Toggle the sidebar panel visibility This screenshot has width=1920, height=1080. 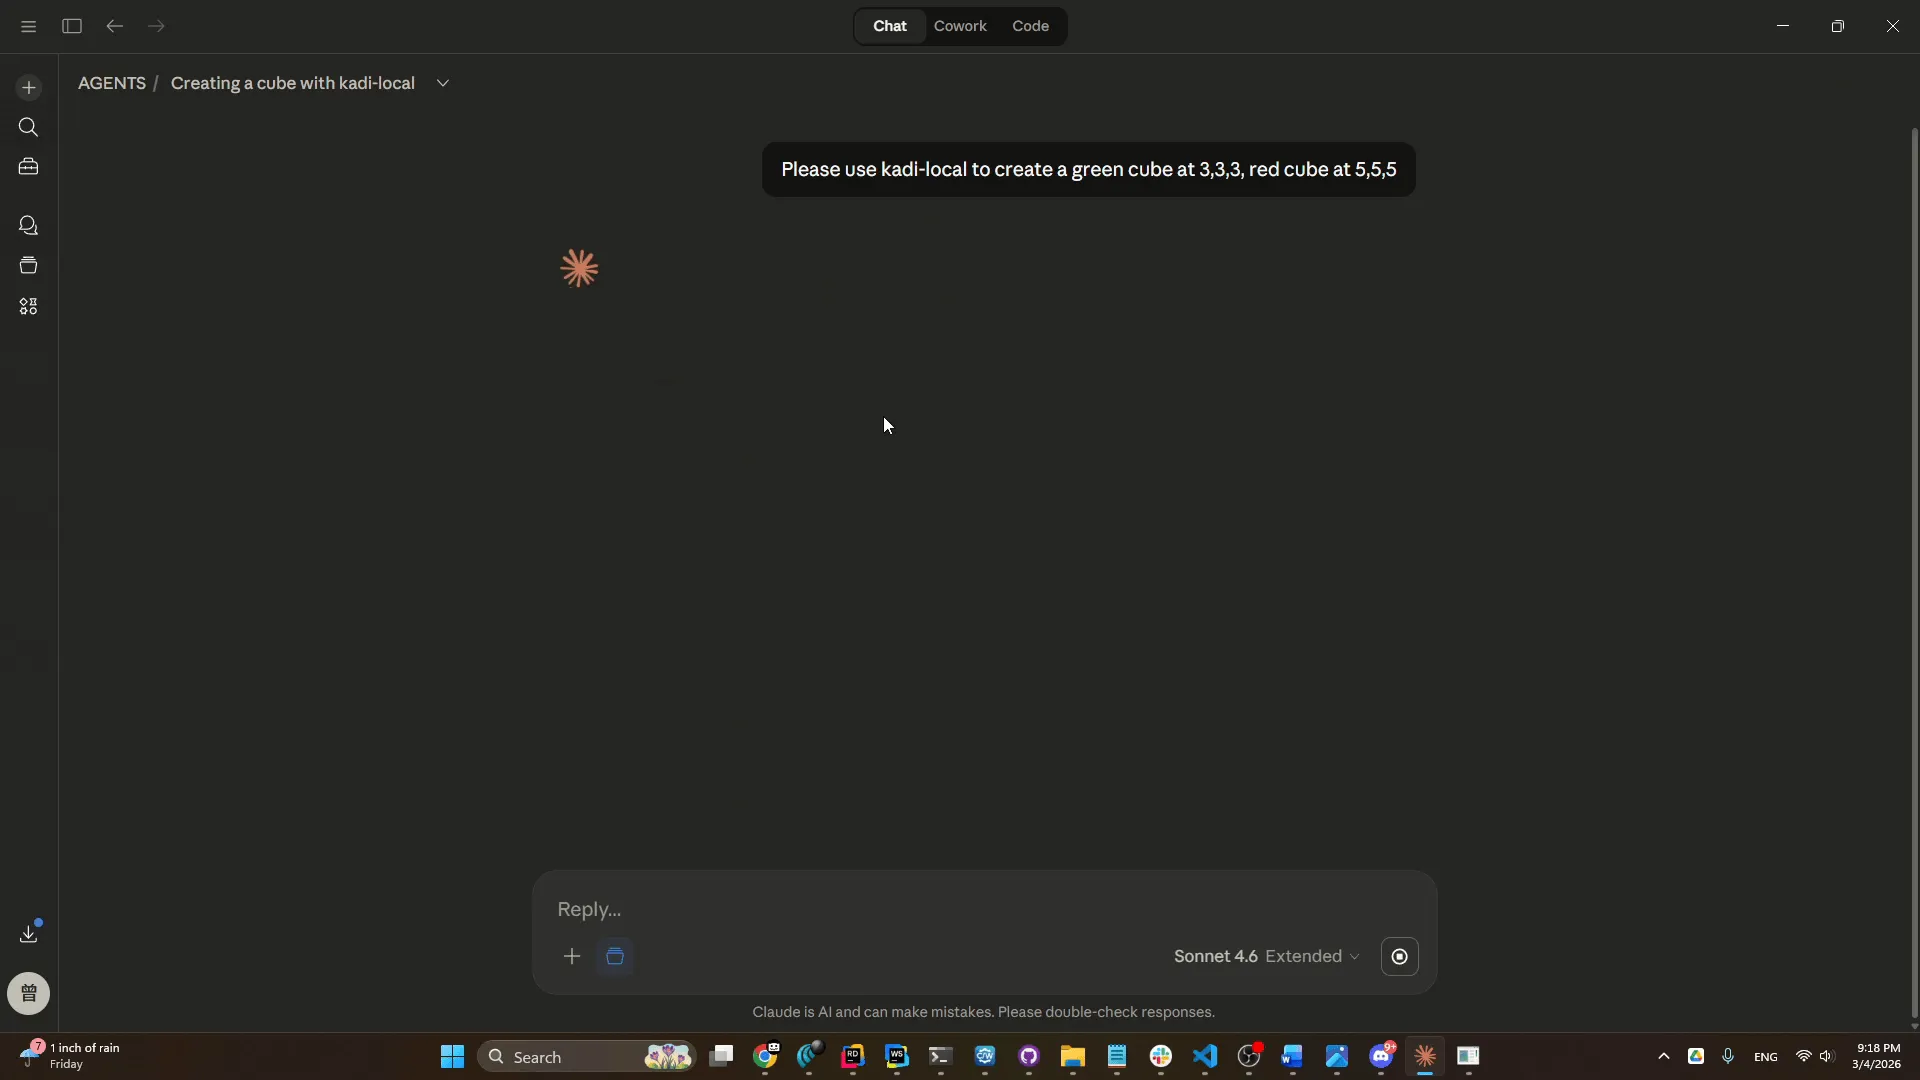tap(72, 26)
